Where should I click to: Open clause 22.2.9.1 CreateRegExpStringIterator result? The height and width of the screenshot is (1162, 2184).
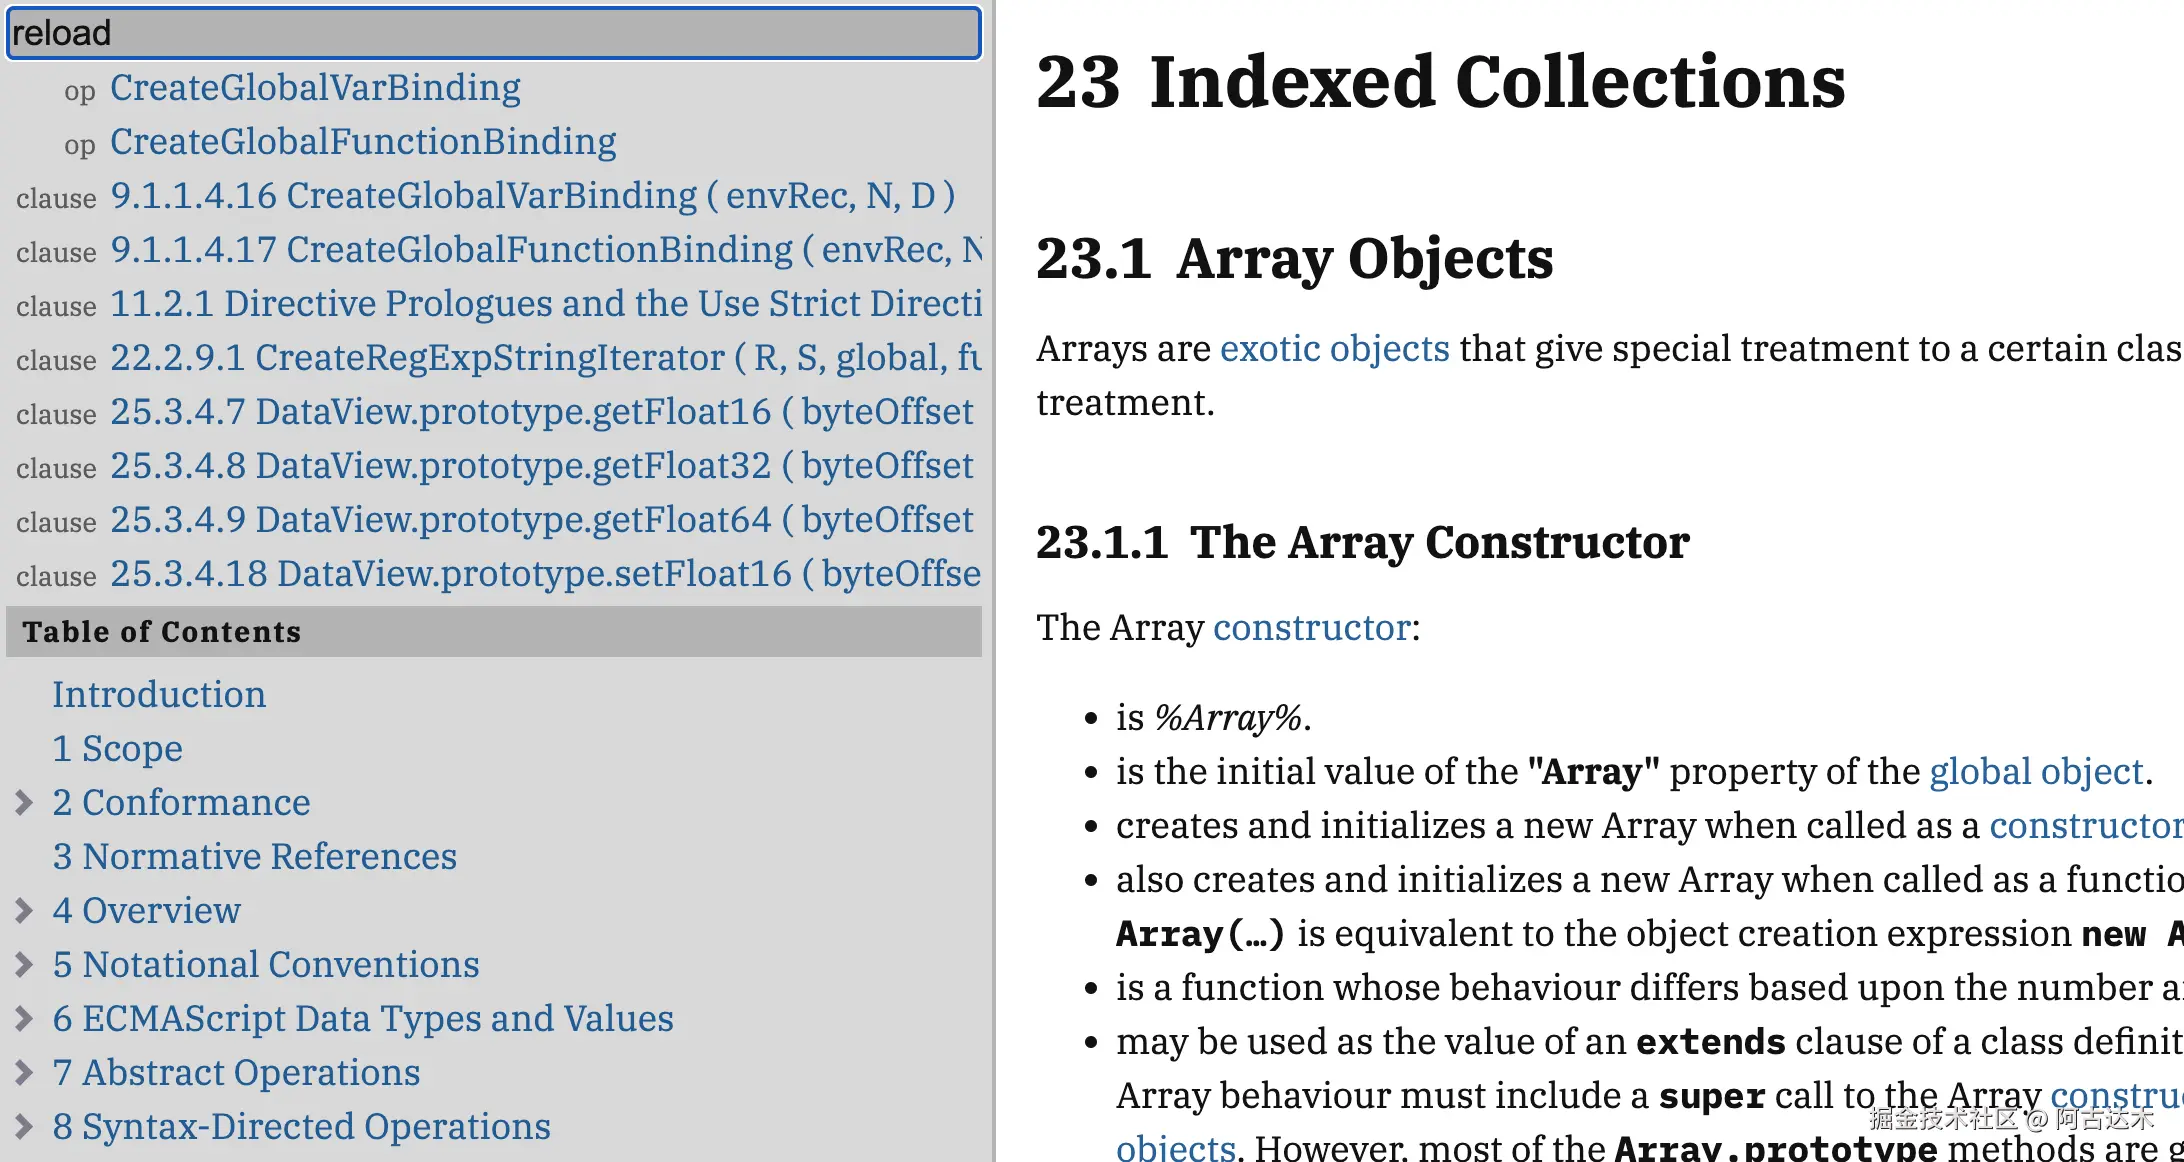click(x=546, y=358)
